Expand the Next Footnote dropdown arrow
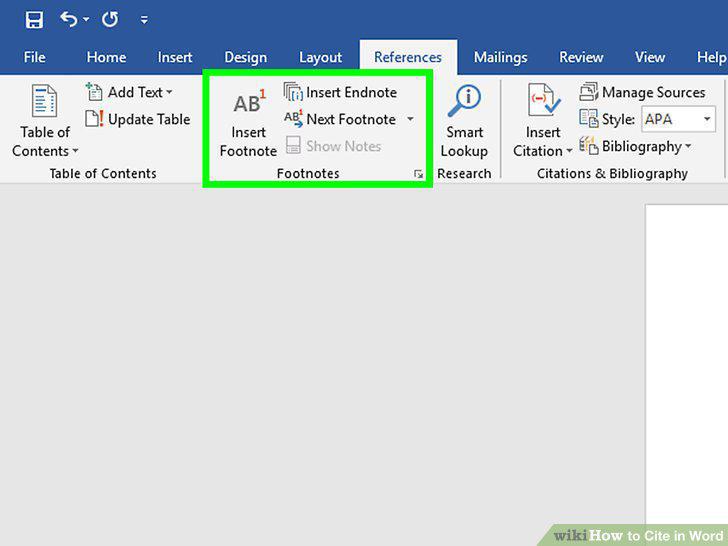The width and height of the screenshot is (728, 546). (410, 119)
